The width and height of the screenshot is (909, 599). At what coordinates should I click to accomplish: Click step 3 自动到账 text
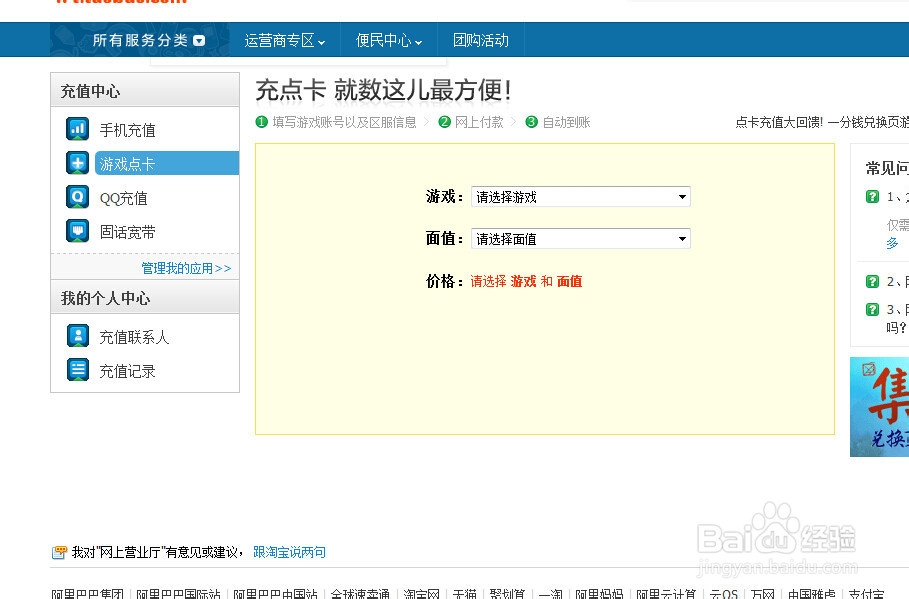click(x=566, y=122)
